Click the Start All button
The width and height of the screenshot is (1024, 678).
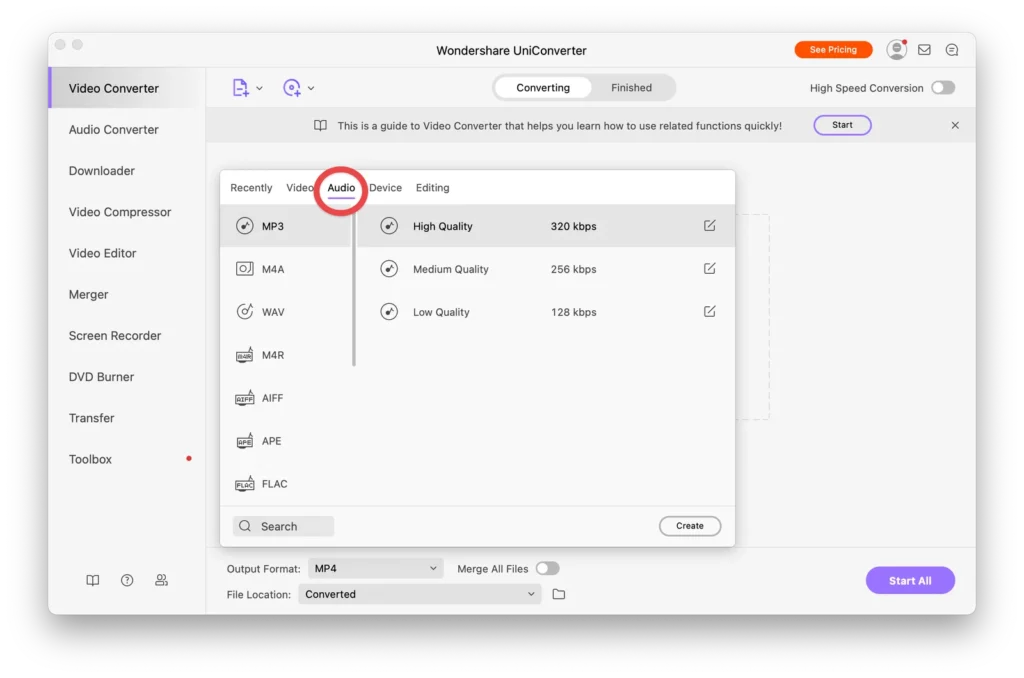point(909,581)
